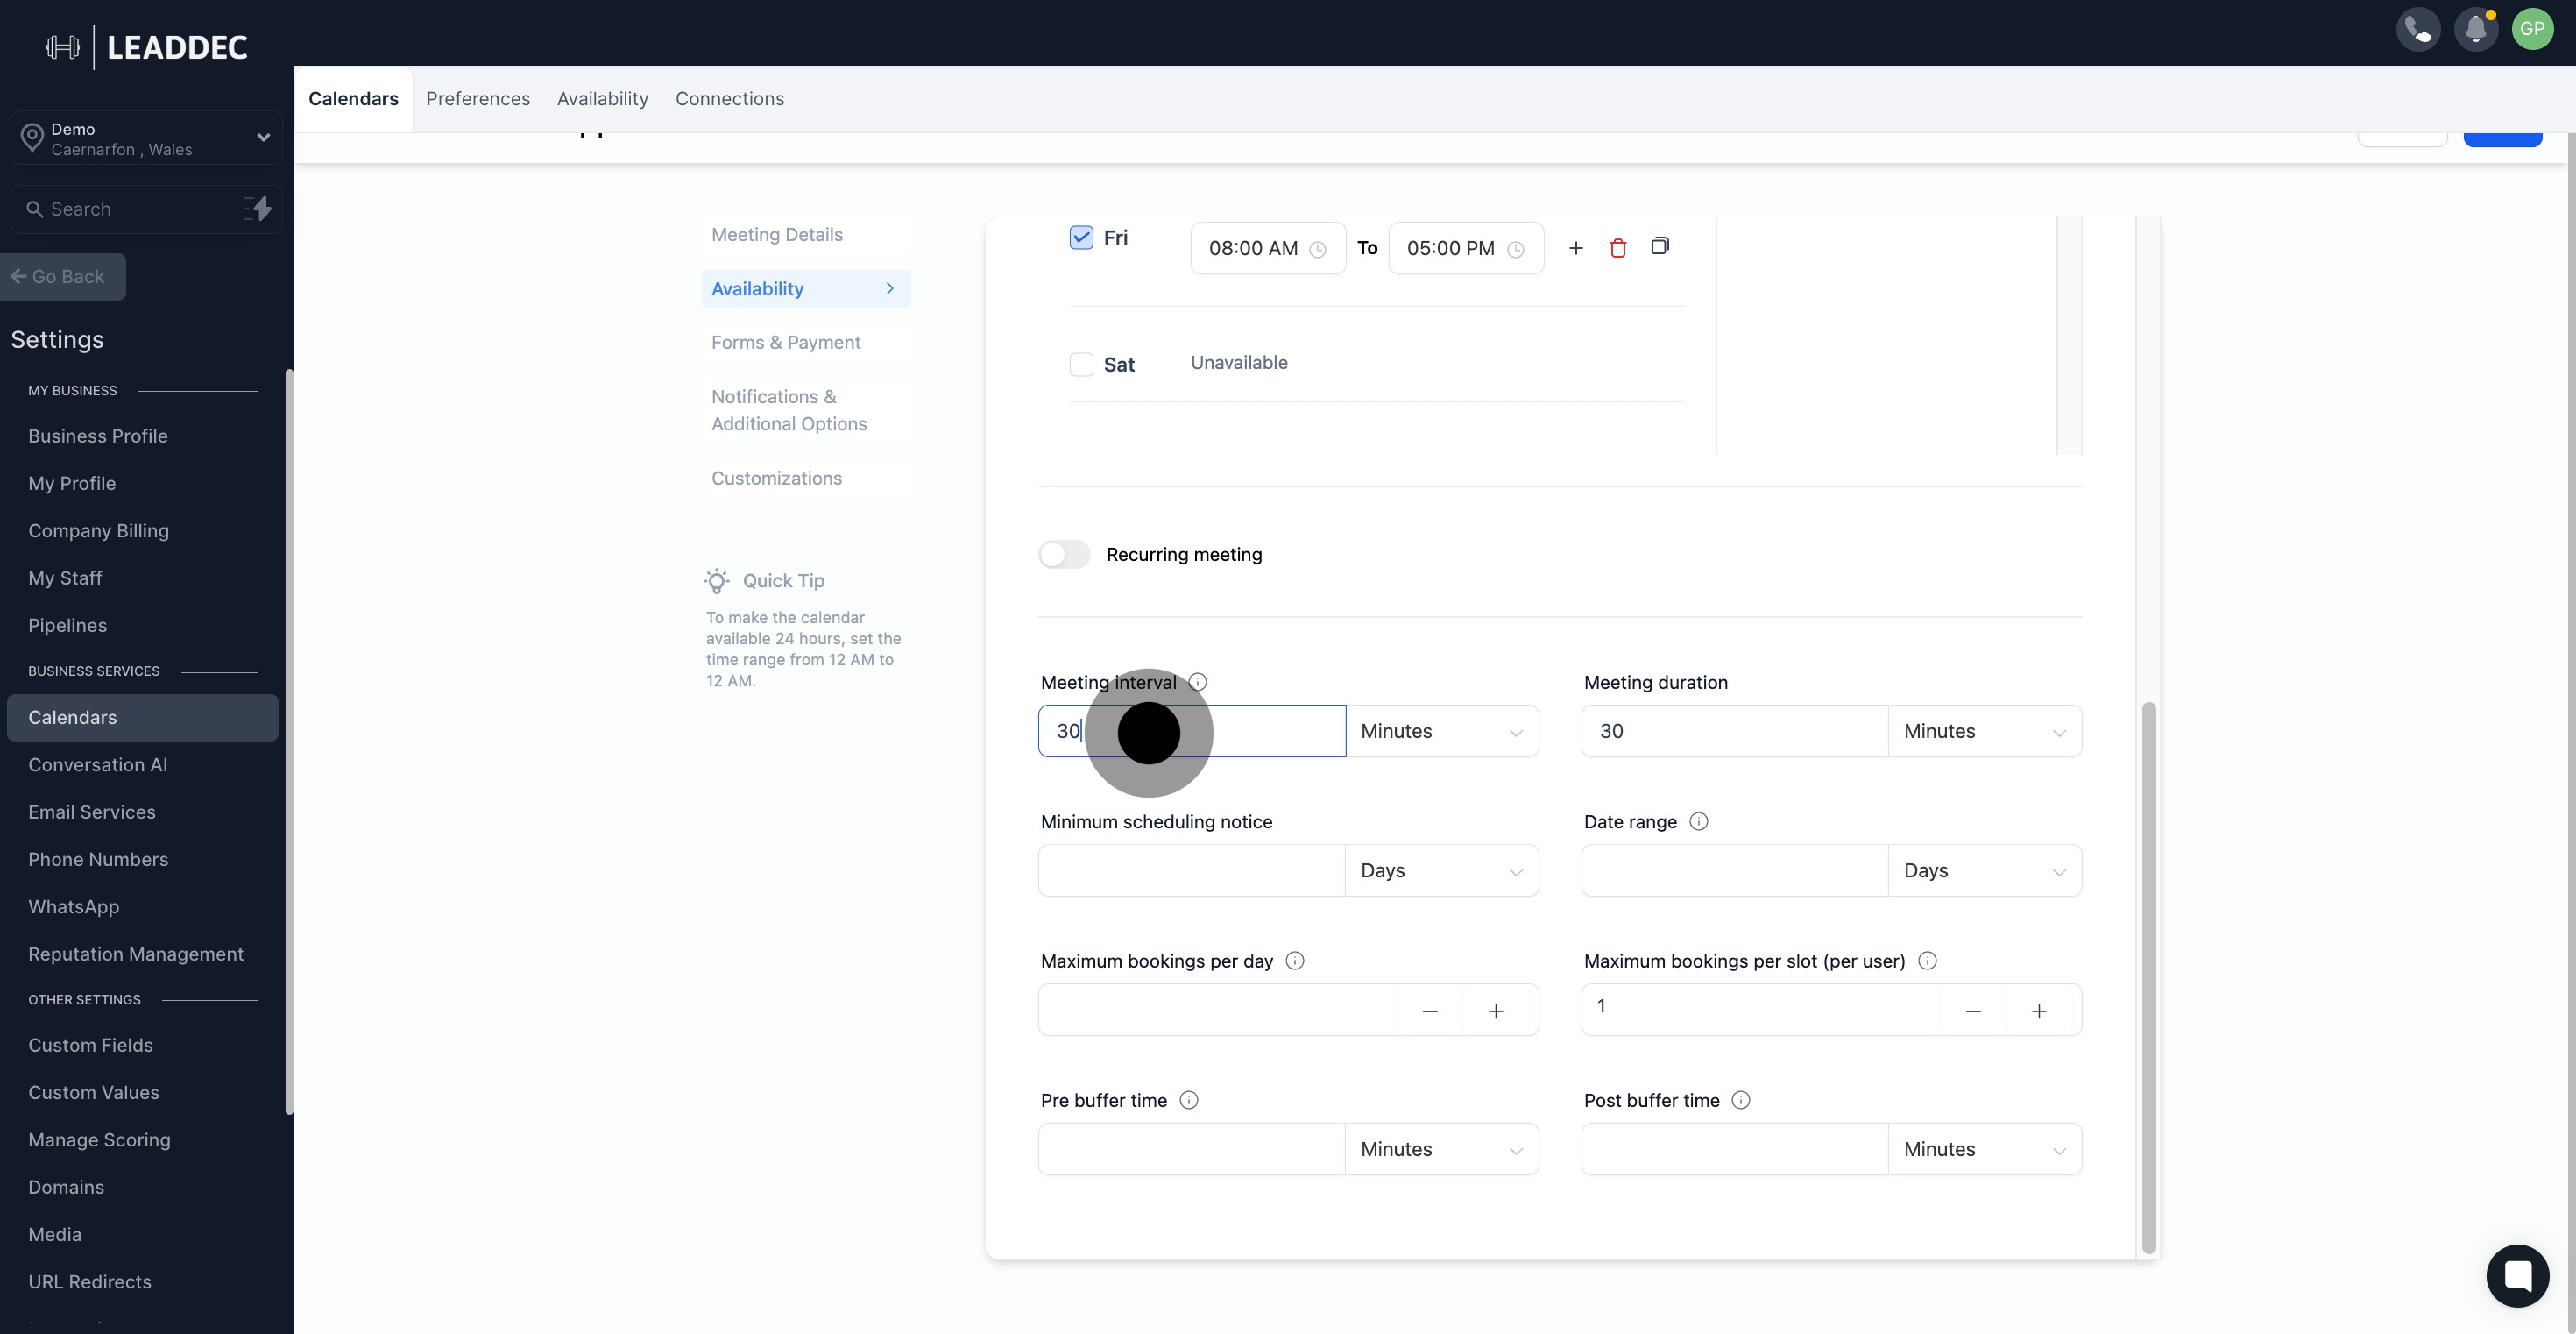The image size is (2576, 1334).
Task: Switch to the Connections tab
Action: pyautogui.click(x=730, y=99)
